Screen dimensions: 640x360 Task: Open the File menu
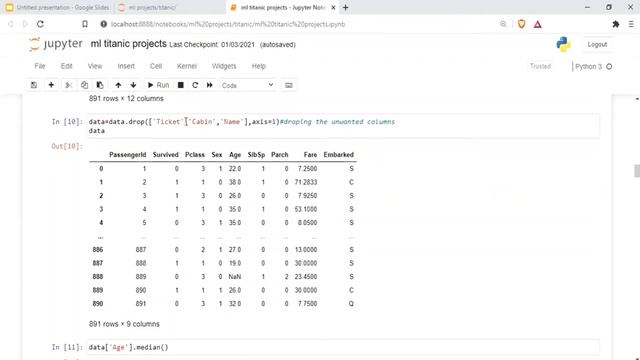click(x=40, y=66)
